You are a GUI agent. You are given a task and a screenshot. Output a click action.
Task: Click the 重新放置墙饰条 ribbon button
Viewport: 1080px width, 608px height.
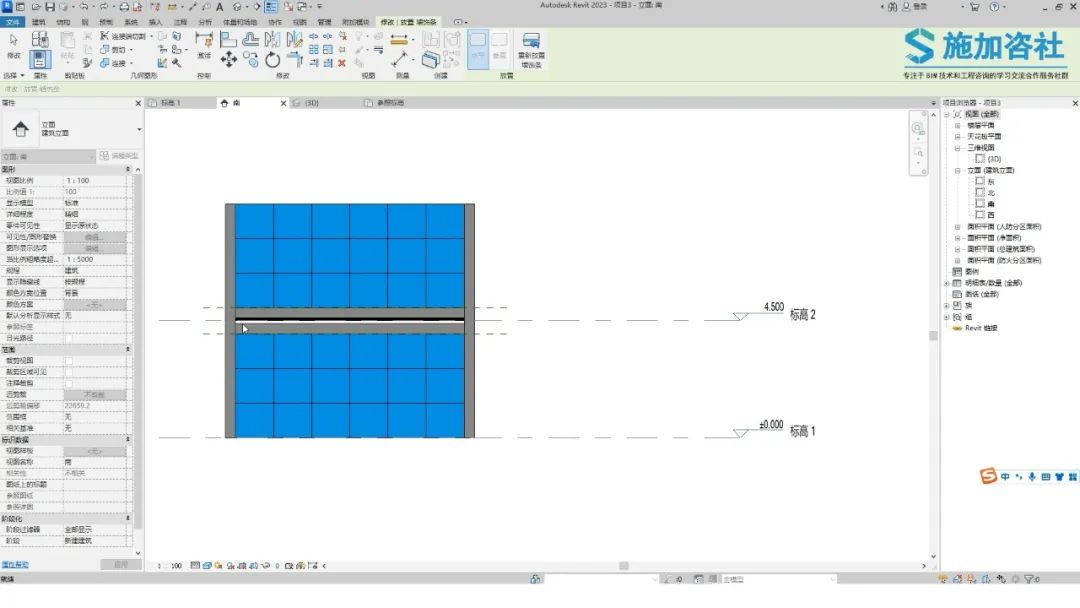[x=531, y=50]
